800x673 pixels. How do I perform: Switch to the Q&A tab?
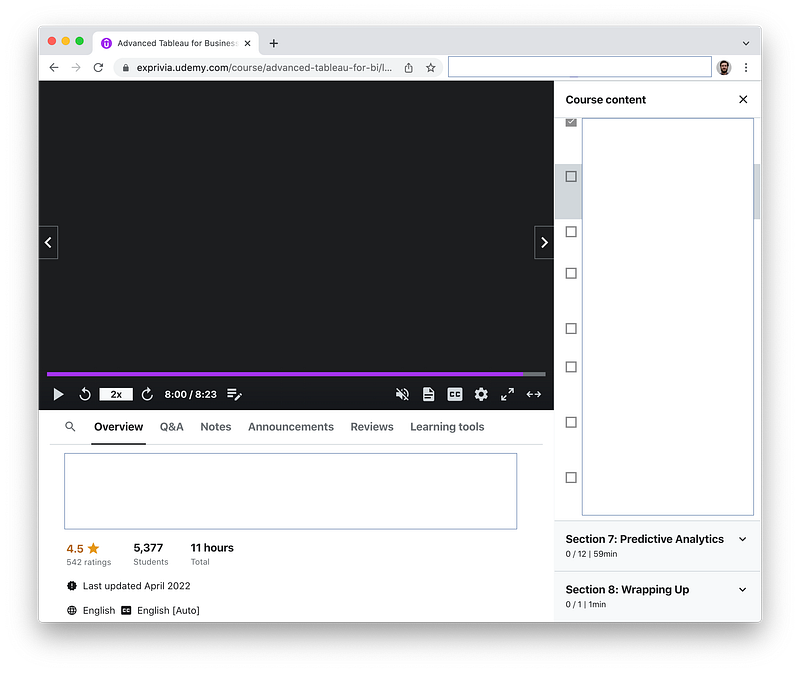(171, 427)
